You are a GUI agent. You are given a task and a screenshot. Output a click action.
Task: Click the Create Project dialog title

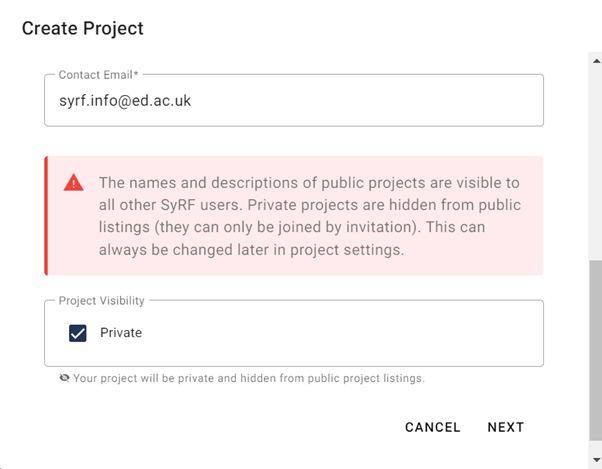pos(83,28)
